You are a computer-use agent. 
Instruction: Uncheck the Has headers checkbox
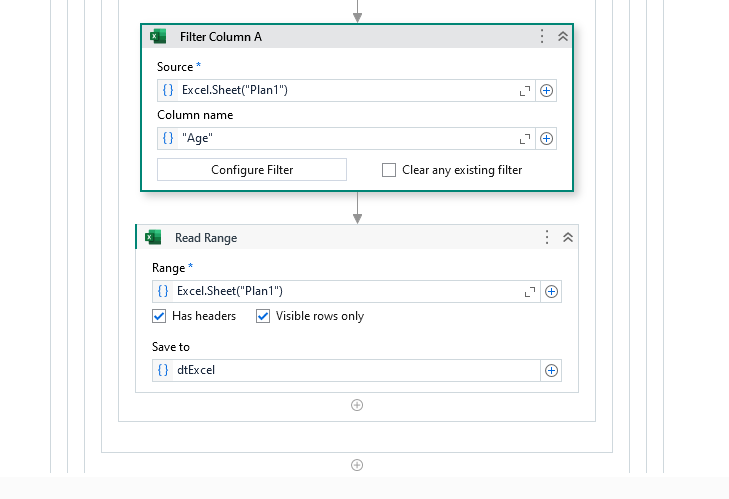(159, 316)
